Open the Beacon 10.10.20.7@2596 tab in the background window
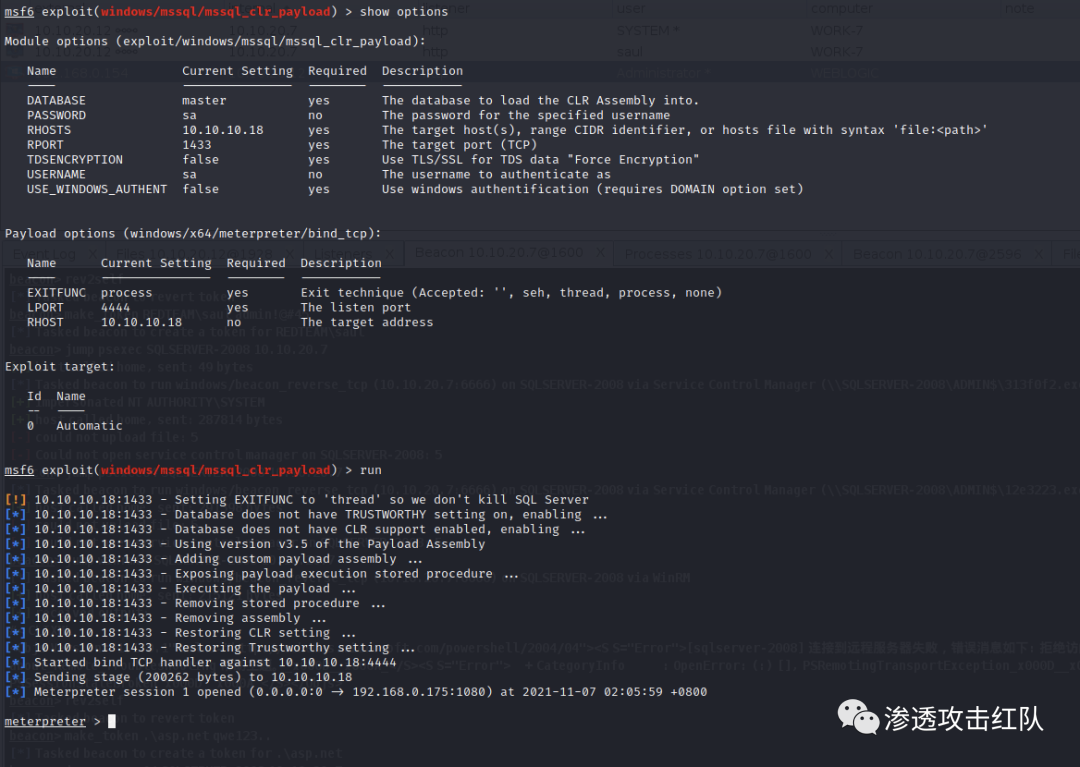This screenshot has height=767, width=1080. click(937, 254)
